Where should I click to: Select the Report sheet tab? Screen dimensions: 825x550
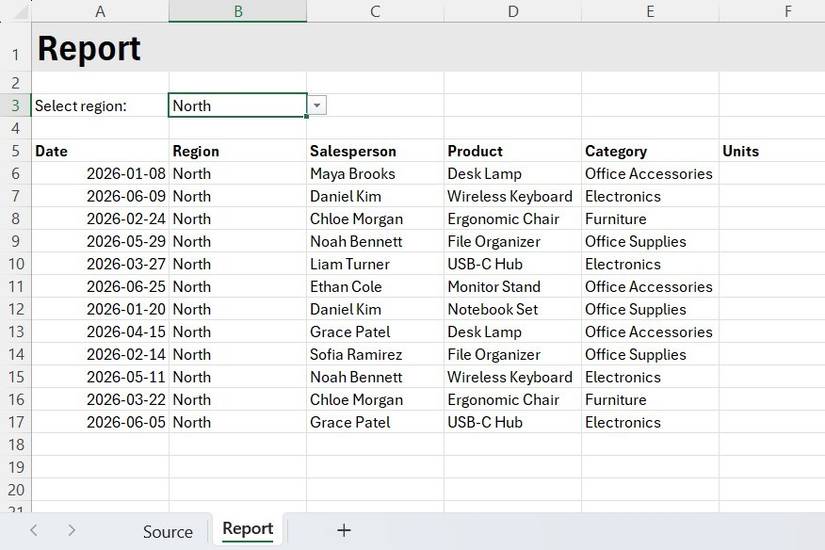pyautogui.click(x=248, y=529)
